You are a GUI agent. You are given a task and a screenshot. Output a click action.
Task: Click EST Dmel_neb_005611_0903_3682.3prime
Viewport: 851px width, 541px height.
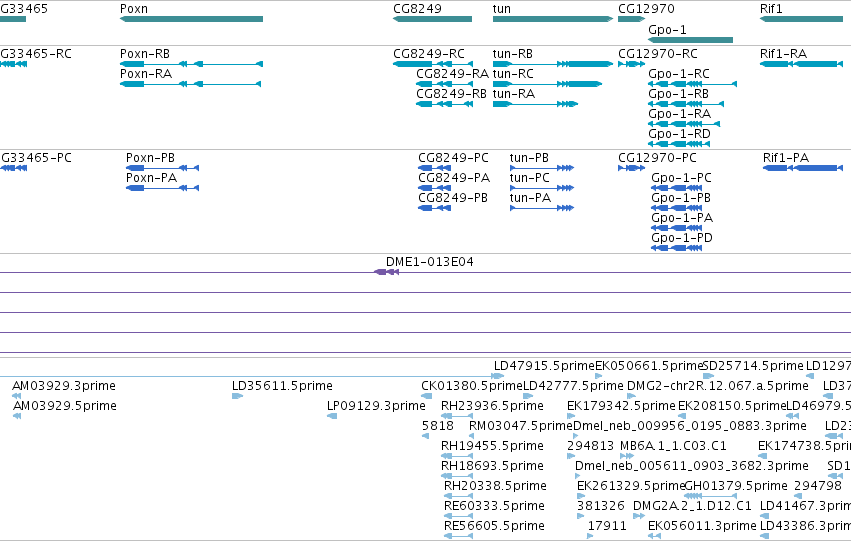tap(577, 476)
